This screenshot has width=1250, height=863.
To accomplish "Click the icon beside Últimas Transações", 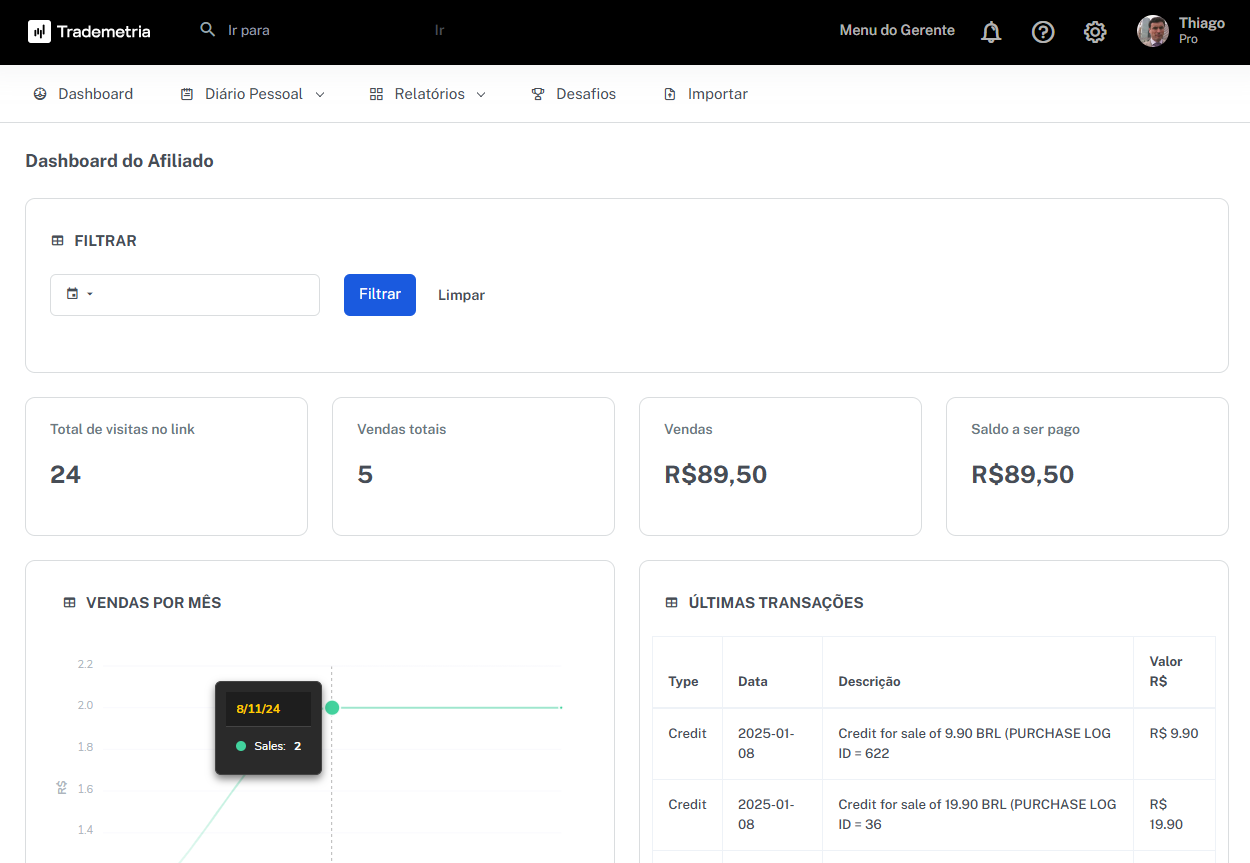I will [671, 603].
